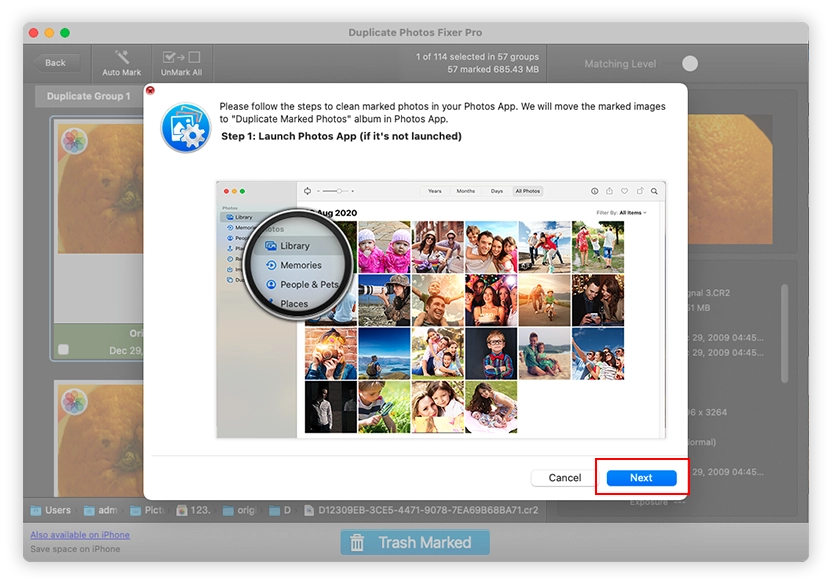Click the rotate icon in tutorial screenshot
This screenshot has height=584, width=831.
pyautogui.click(x=640, y=191)
